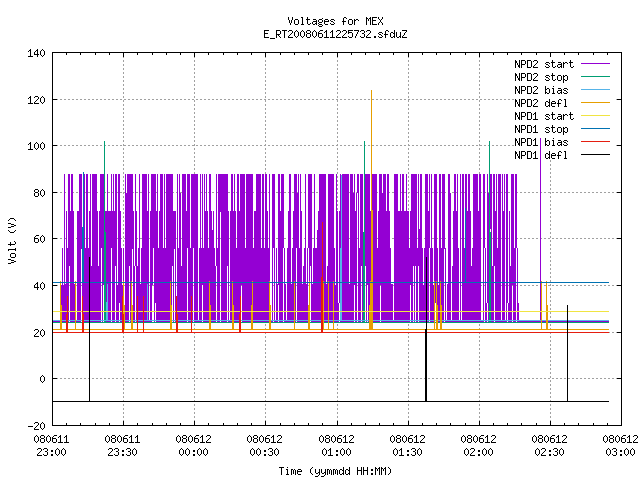The height and width of the screenshot is (480, 640).
Task: Click the orange NPD2 defl legend line
Action: (x=595, y=103)
